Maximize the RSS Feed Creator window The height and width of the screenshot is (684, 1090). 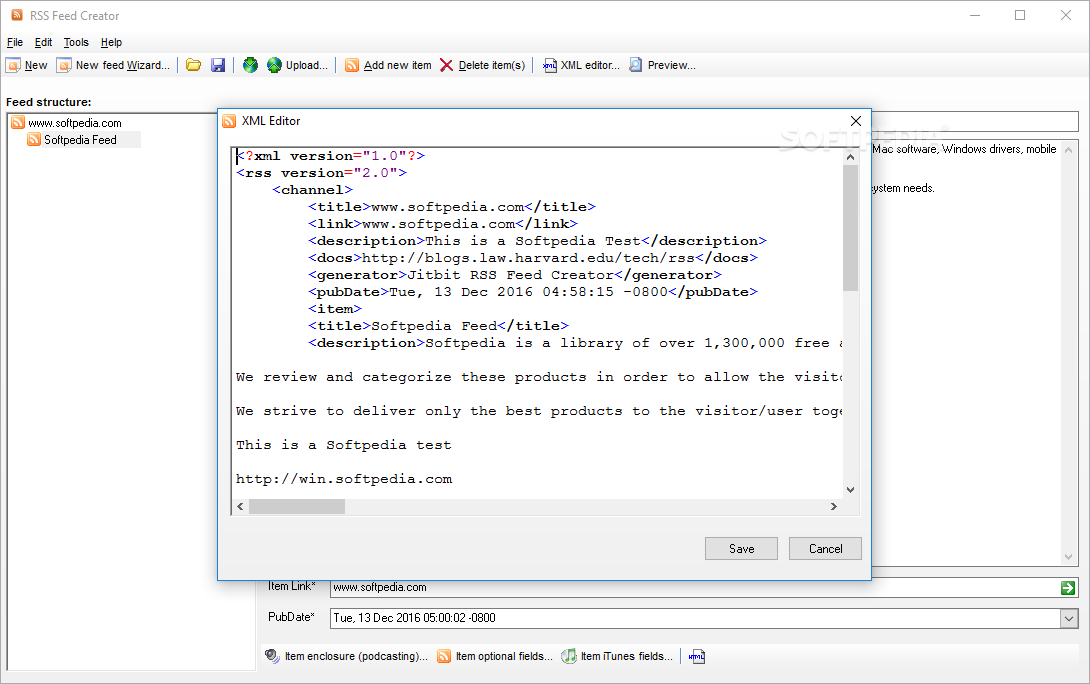1020,15
